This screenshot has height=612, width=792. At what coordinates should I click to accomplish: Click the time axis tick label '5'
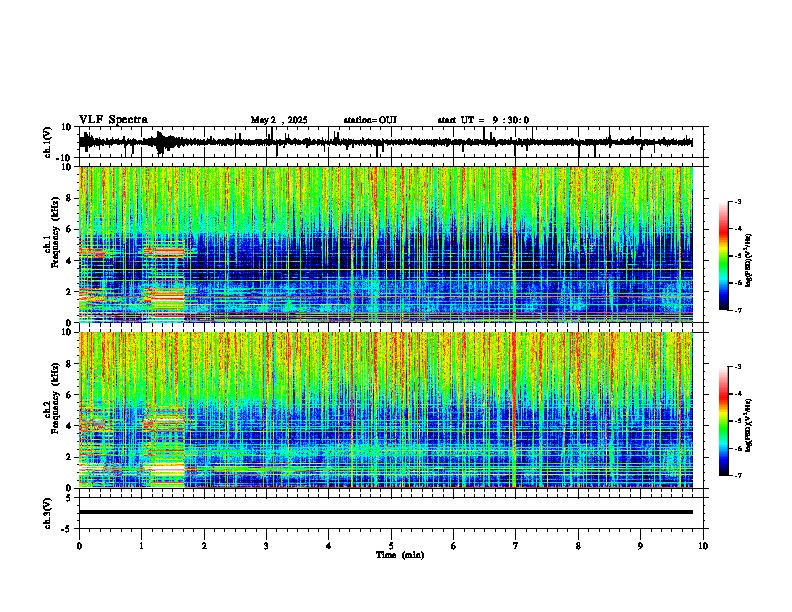point(391,546)
